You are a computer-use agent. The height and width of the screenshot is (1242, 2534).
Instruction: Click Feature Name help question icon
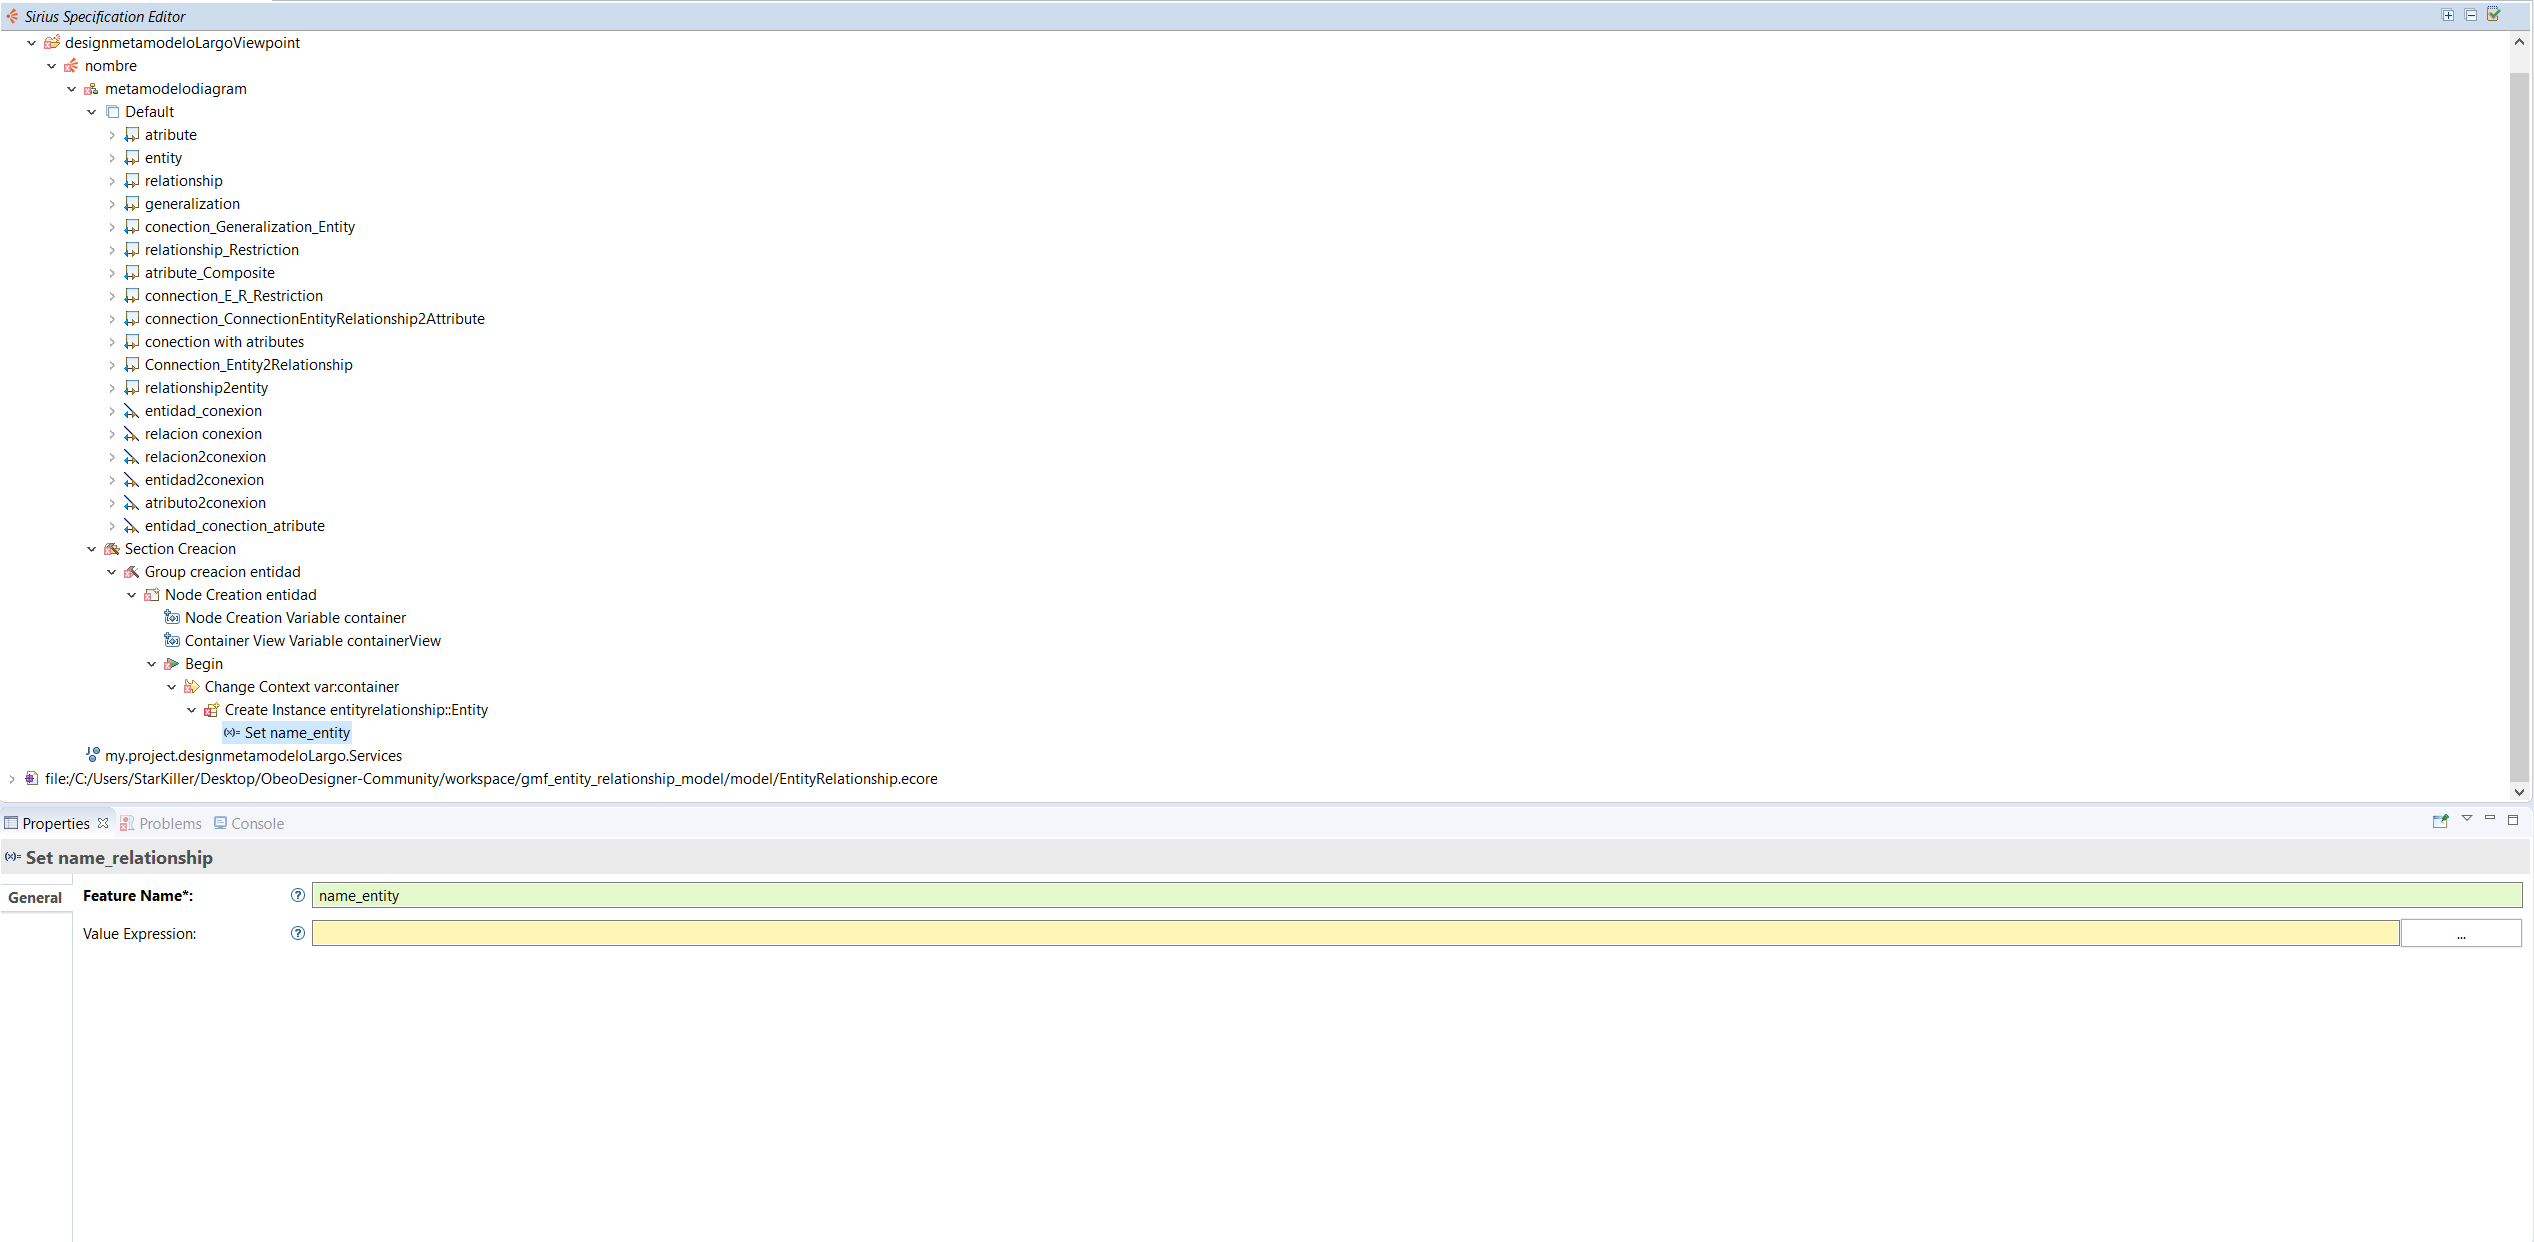(x=297, y=896)
